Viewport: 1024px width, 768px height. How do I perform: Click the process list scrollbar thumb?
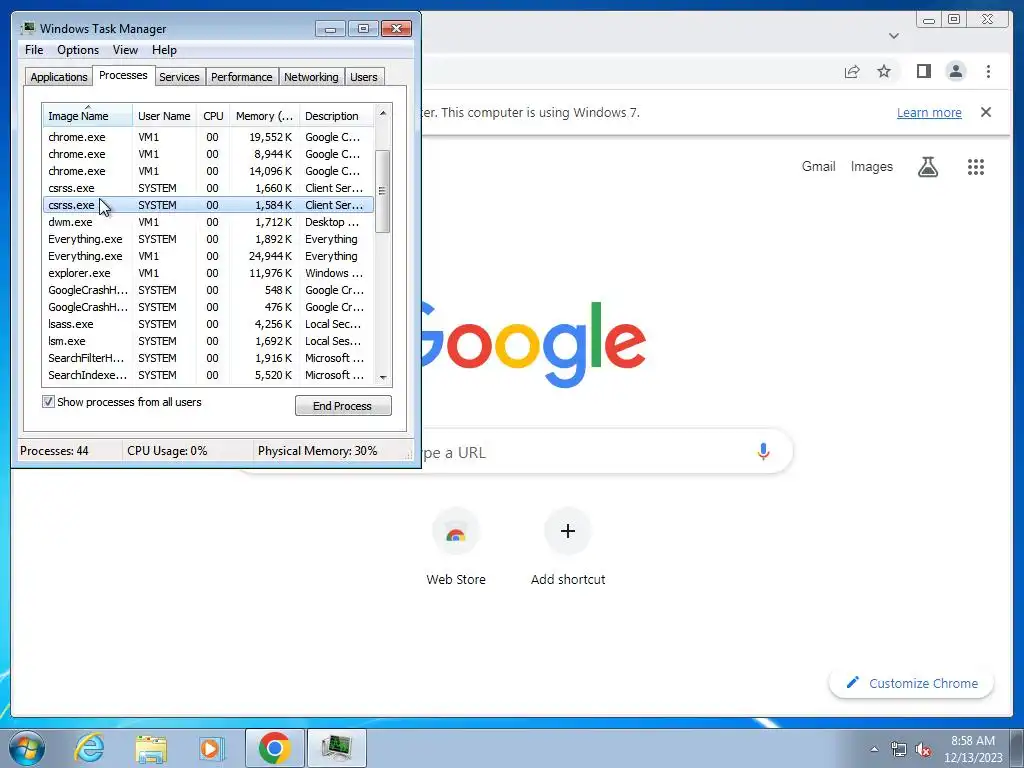click(383, 191)
